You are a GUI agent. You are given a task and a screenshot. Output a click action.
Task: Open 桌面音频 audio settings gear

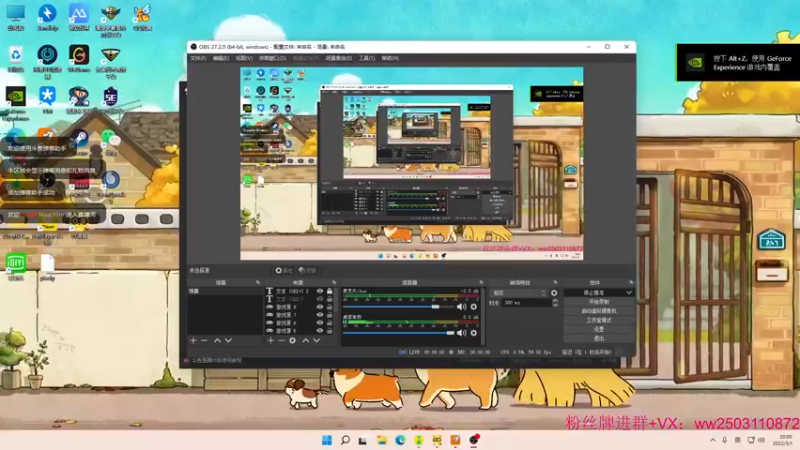[473, 333]
